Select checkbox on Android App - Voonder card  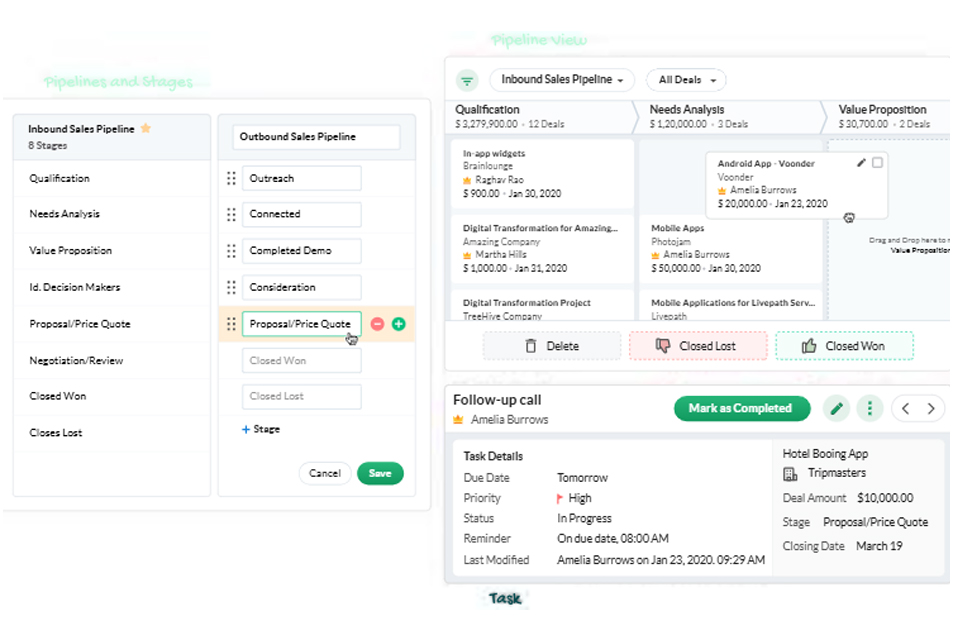[x=877, y=162]
